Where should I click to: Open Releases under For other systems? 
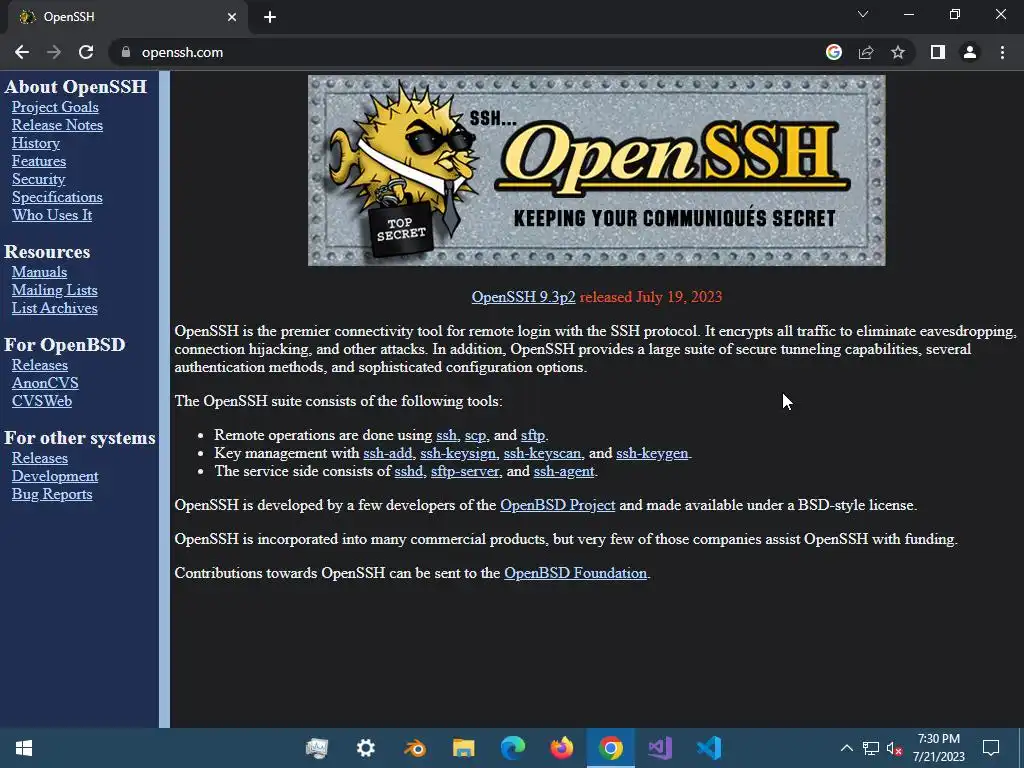pyautogui.click(x=39, y=458)
